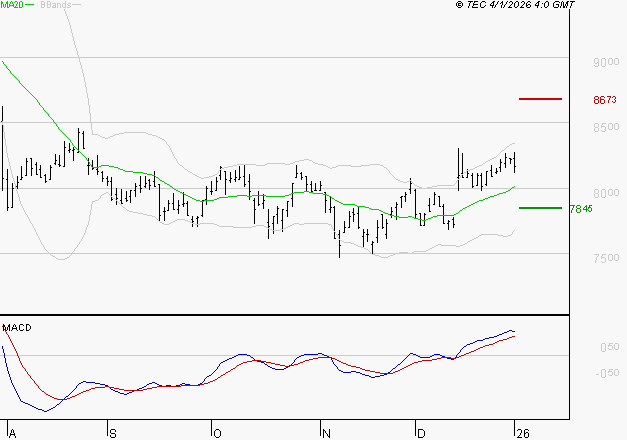
Task: Click the TEC 4/1/2026 timestamp text
Action: point(515,5)
